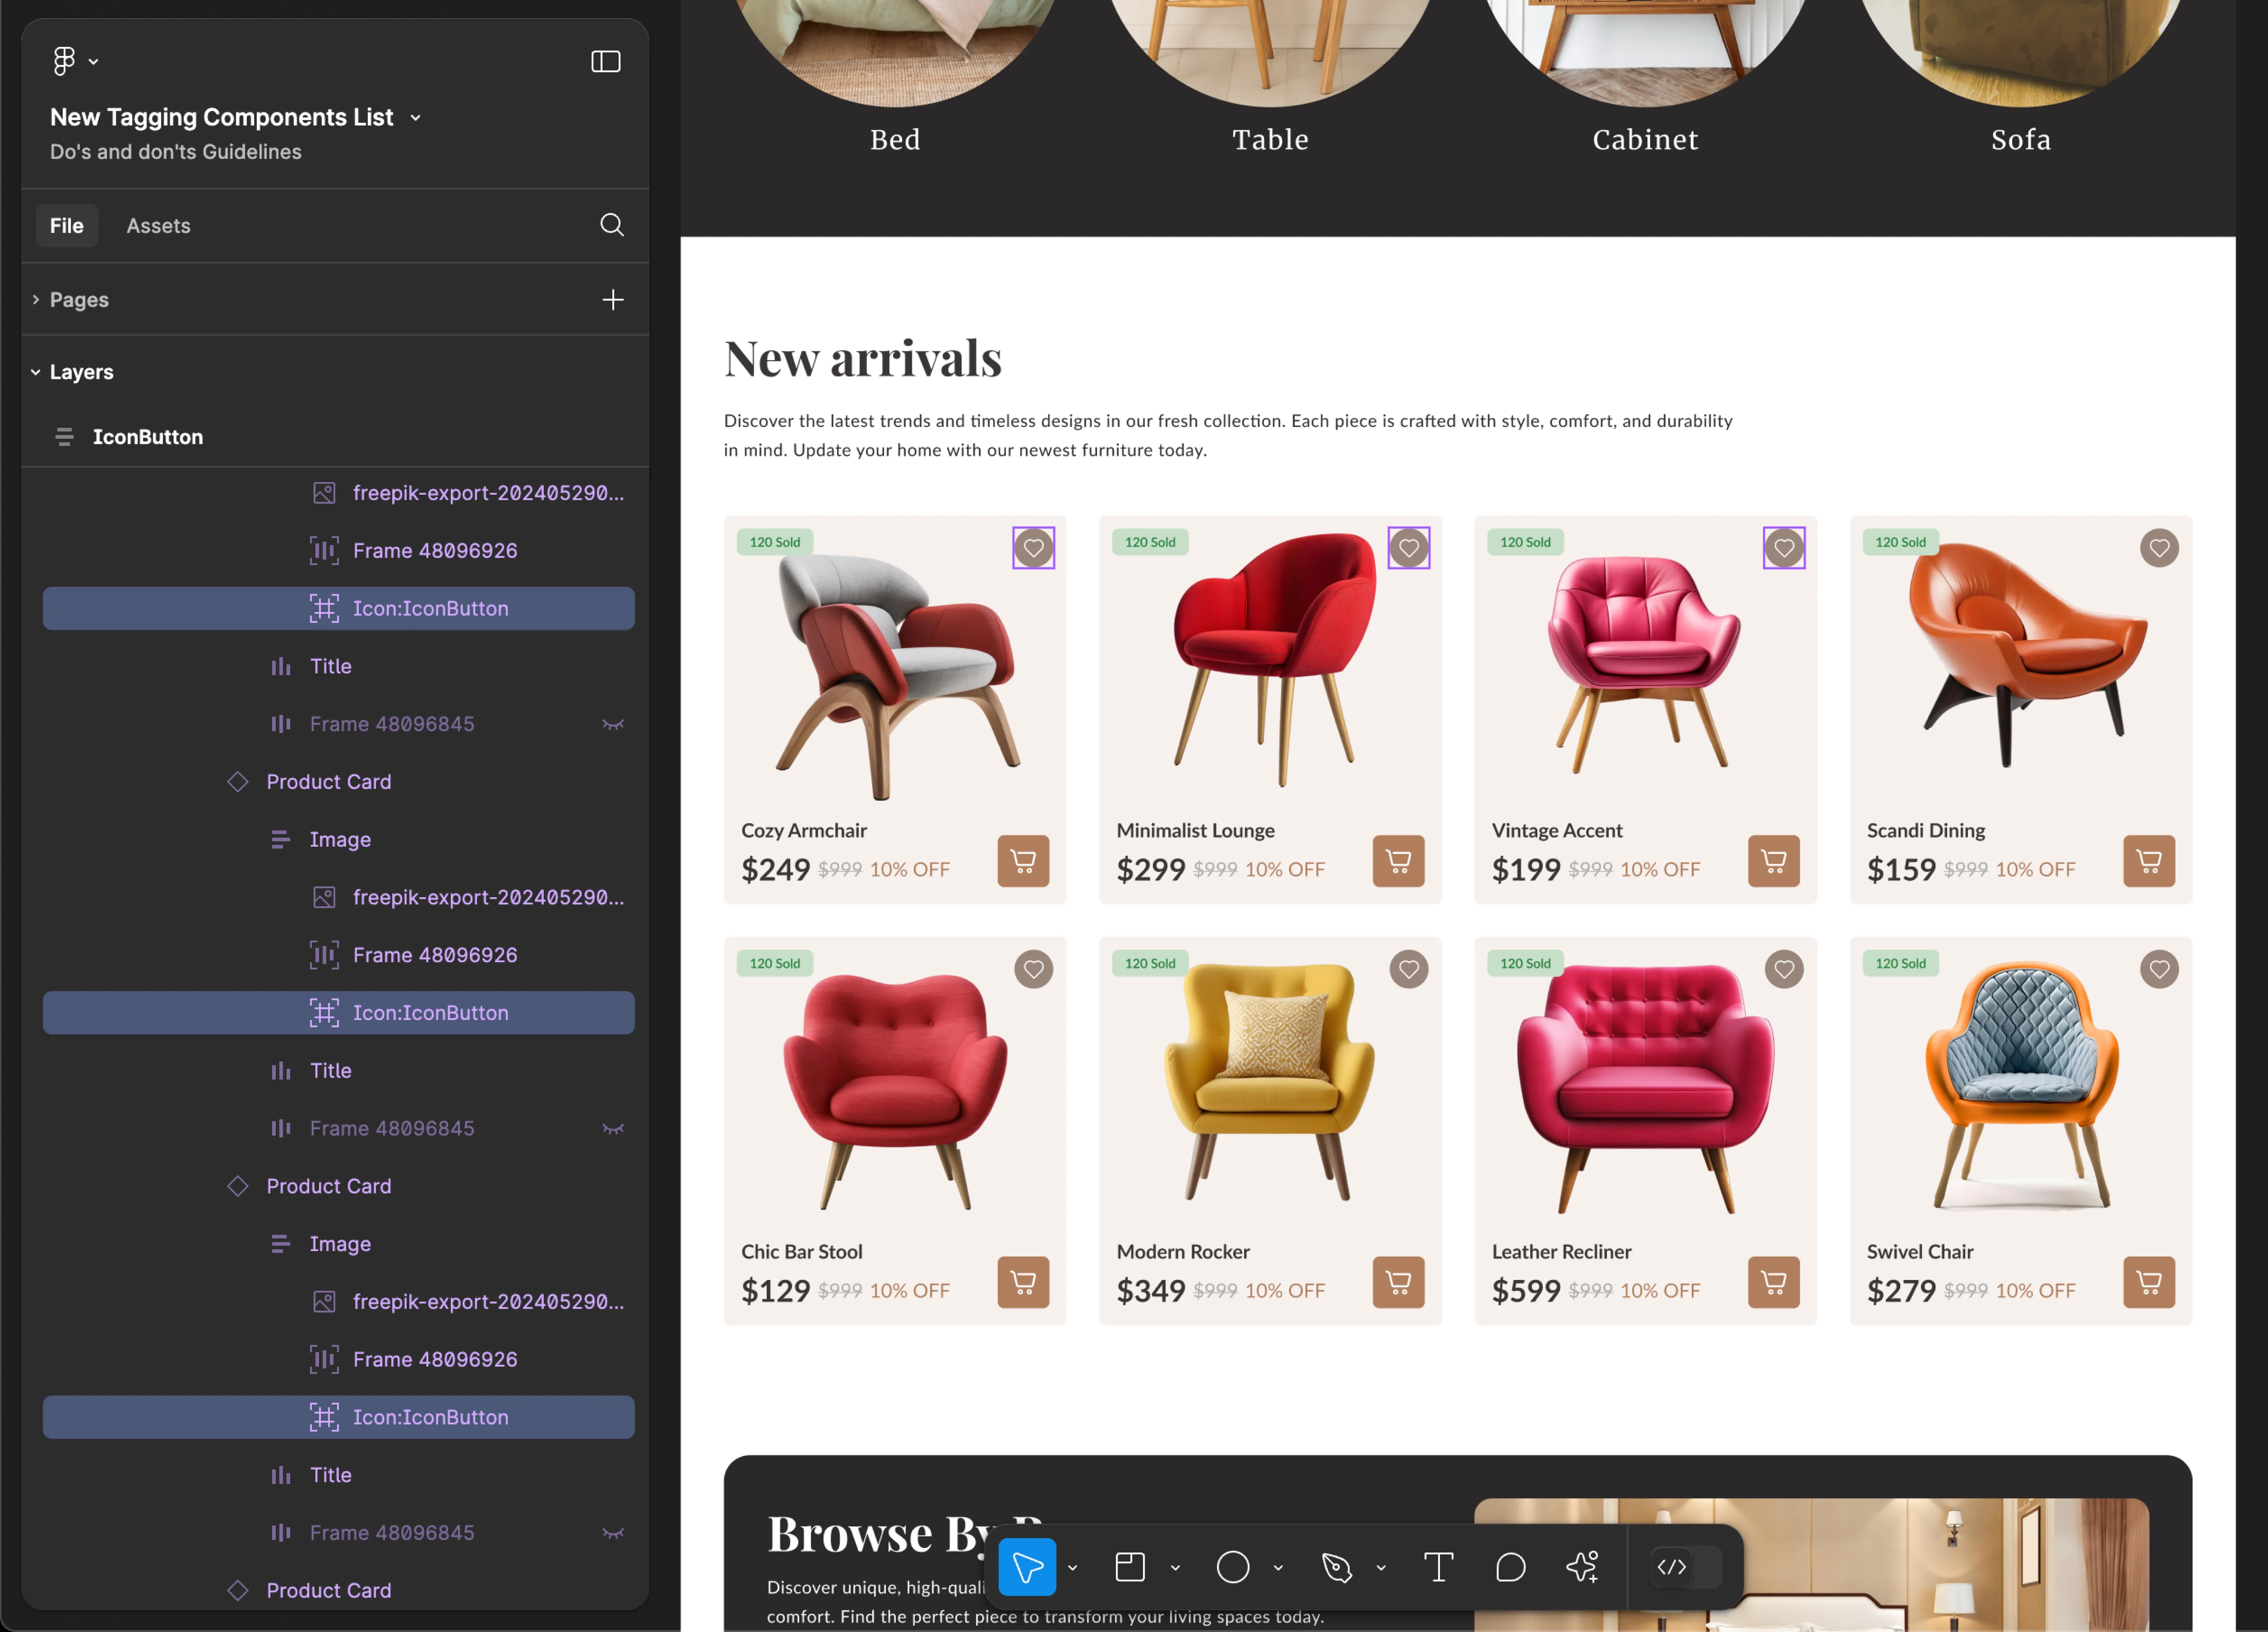Select the Sofa category label

2021,140
